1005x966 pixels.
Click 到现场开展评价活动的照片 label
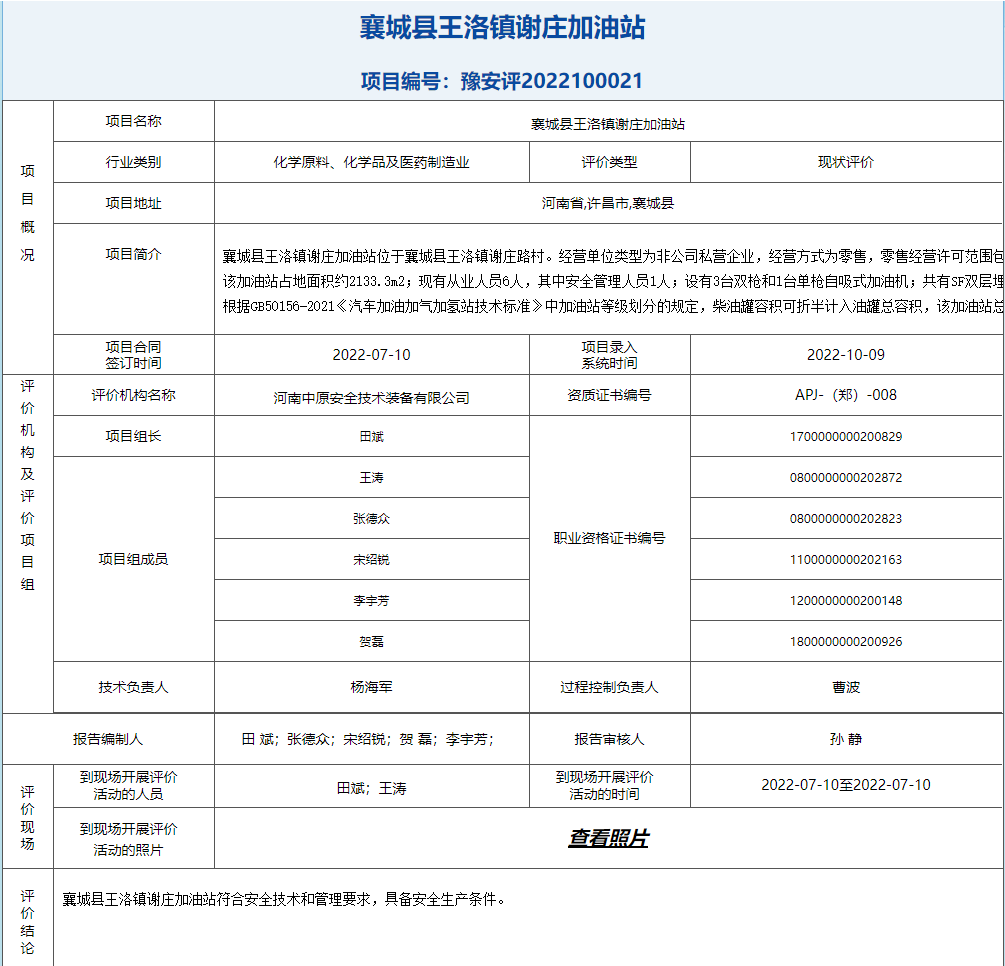(x=128, y=839)
